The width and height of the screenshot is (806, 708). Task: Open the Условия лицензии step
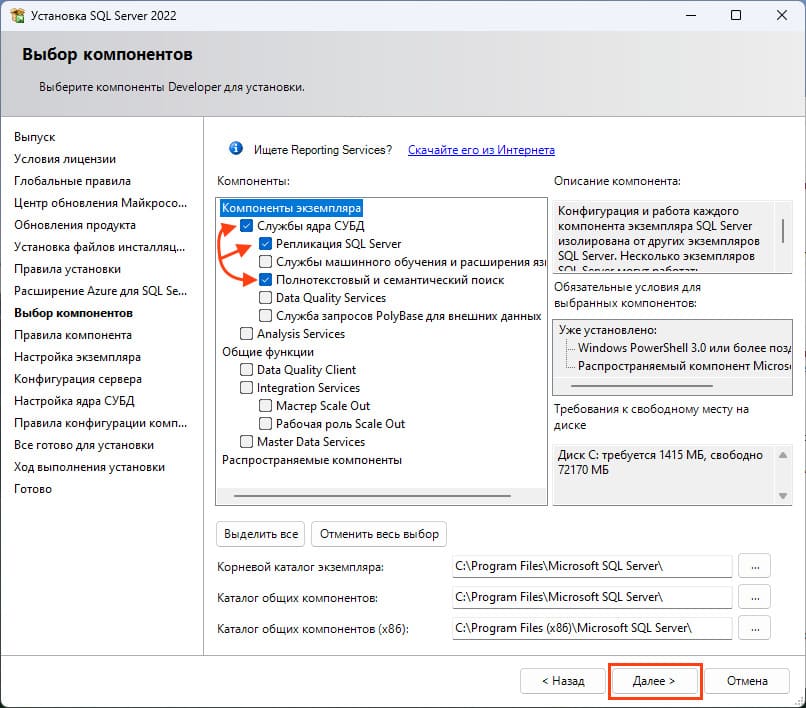click(x=65, y=159)
